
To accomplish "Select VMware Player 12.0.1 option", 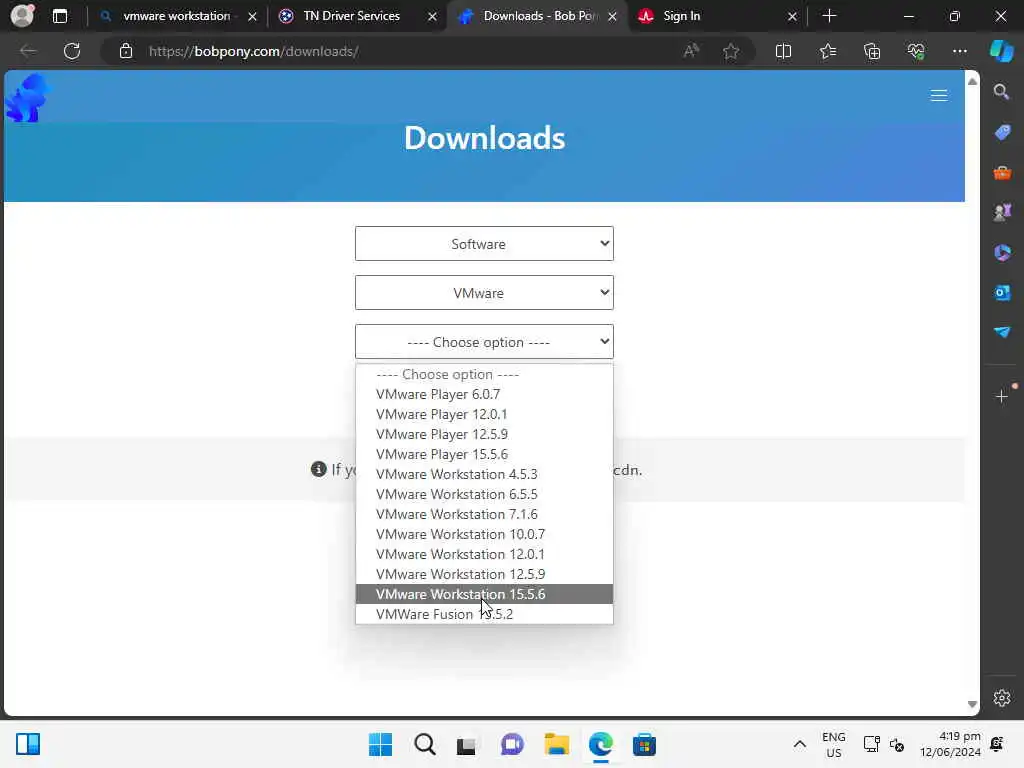I will pos(484,414).
